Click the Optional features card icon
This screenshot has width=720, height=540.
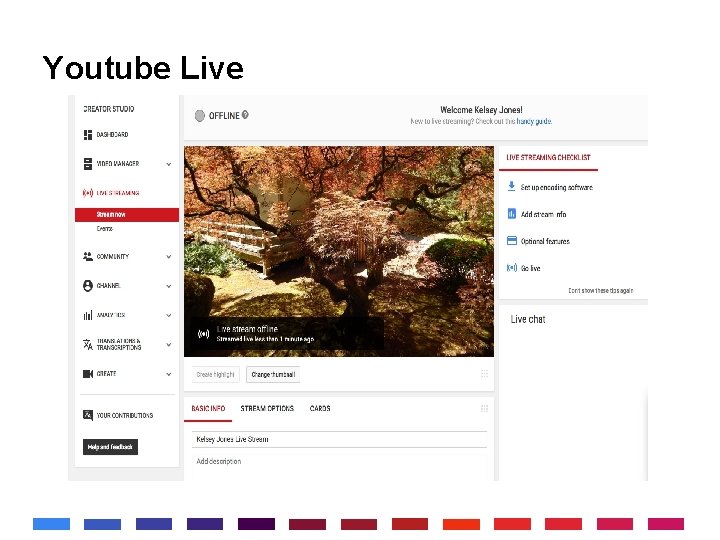(x=512, y=241)
